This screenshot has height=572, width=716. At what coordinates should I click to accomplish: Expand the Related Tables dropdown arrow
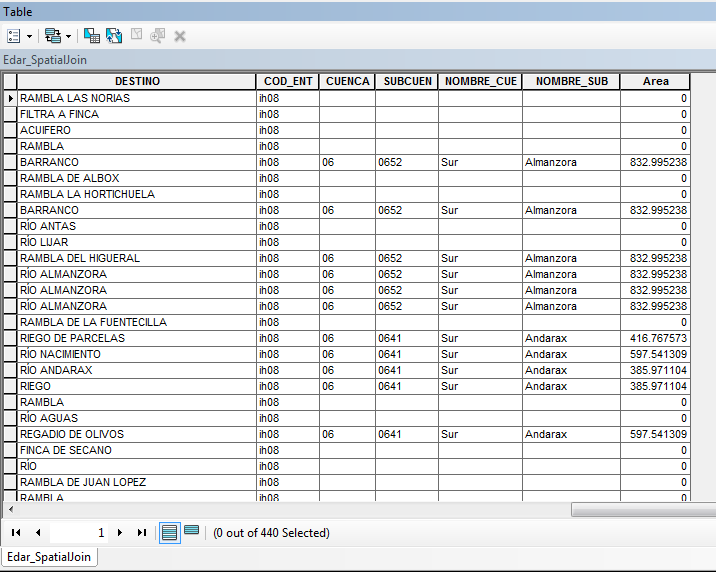(69, 36)
